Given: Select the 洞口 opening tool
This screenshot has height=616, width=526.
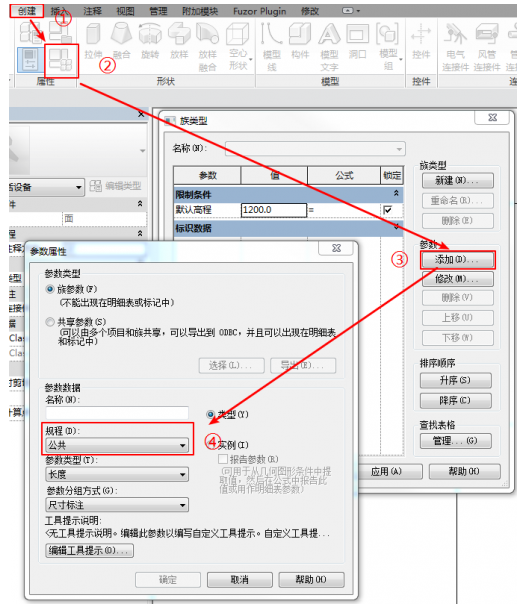Looking at the screenshot, I should tap(357, 41).
